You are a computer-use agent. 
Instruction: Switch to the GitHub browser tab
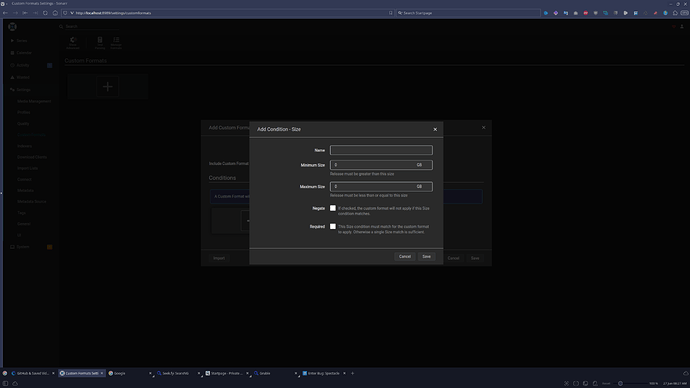point(32,373)
